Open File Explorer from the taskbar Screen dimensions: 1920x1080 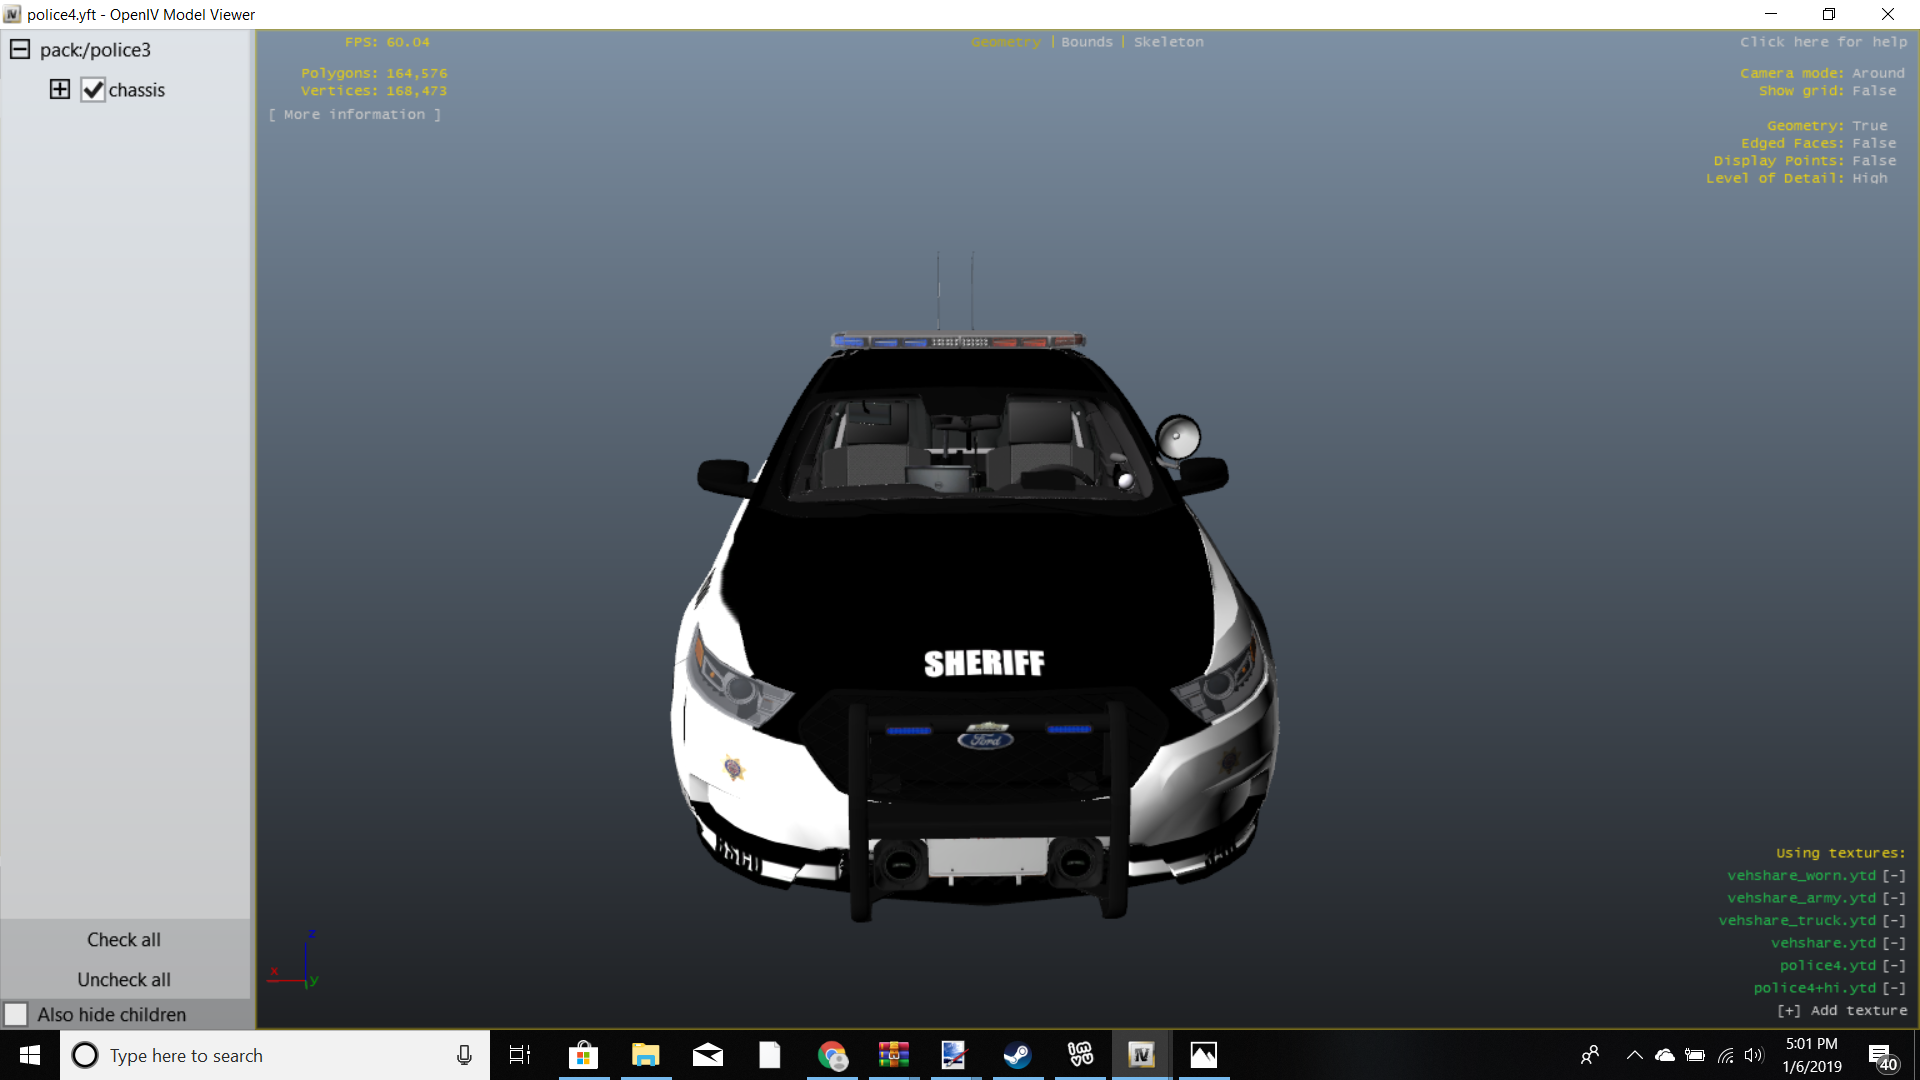point(646,1055)
